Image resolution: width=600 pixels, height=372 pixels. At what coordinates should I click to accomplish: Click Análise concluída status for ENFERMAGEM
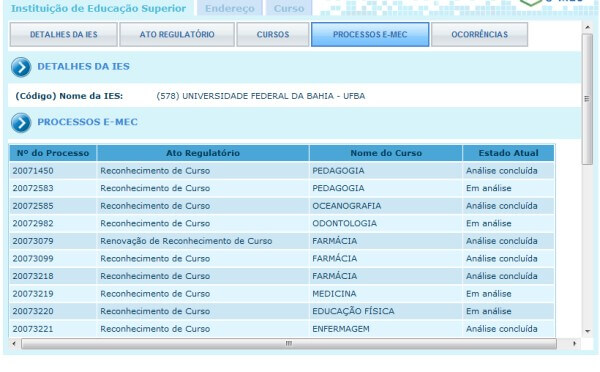(x=502, y=329)
